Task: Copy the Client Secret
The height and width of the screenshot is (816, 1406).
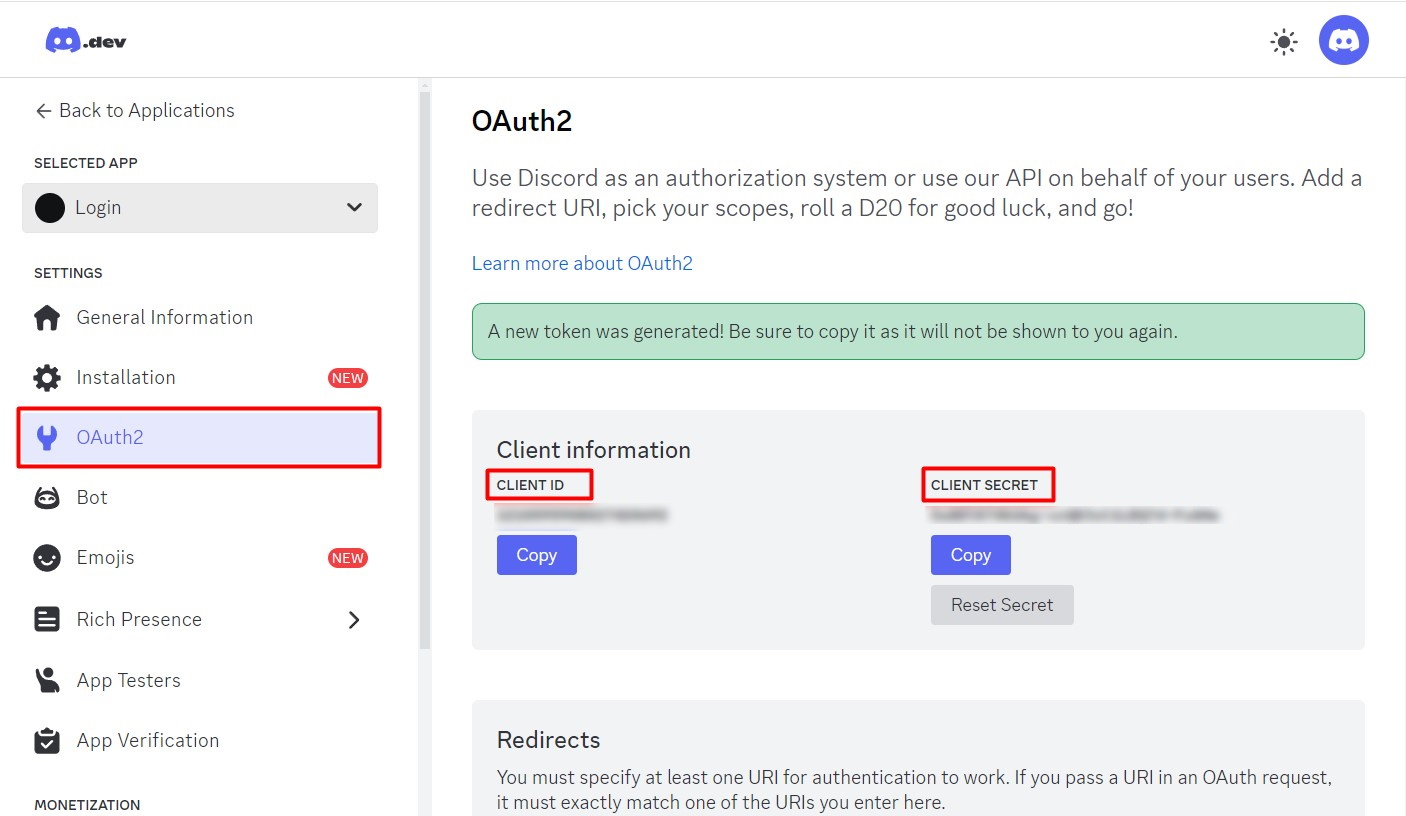Action: pyautogui.click(x=971, y=555)
